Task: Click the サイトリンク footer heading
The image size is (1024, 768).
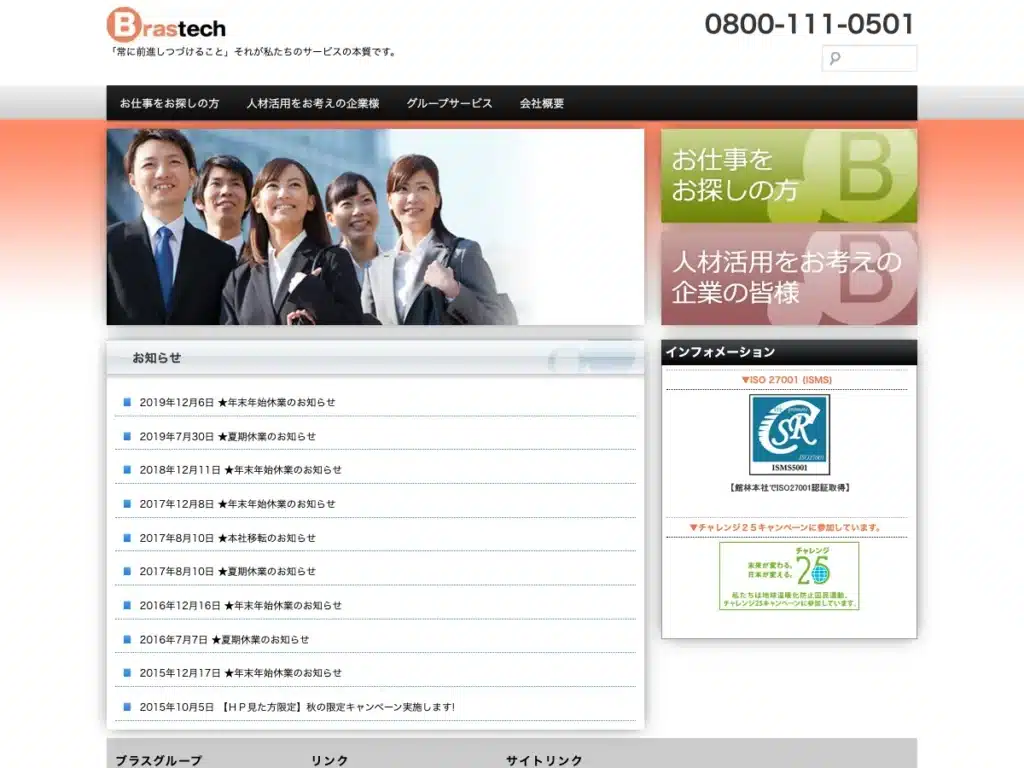Action: pyautogui.click(x=544, y=761)
